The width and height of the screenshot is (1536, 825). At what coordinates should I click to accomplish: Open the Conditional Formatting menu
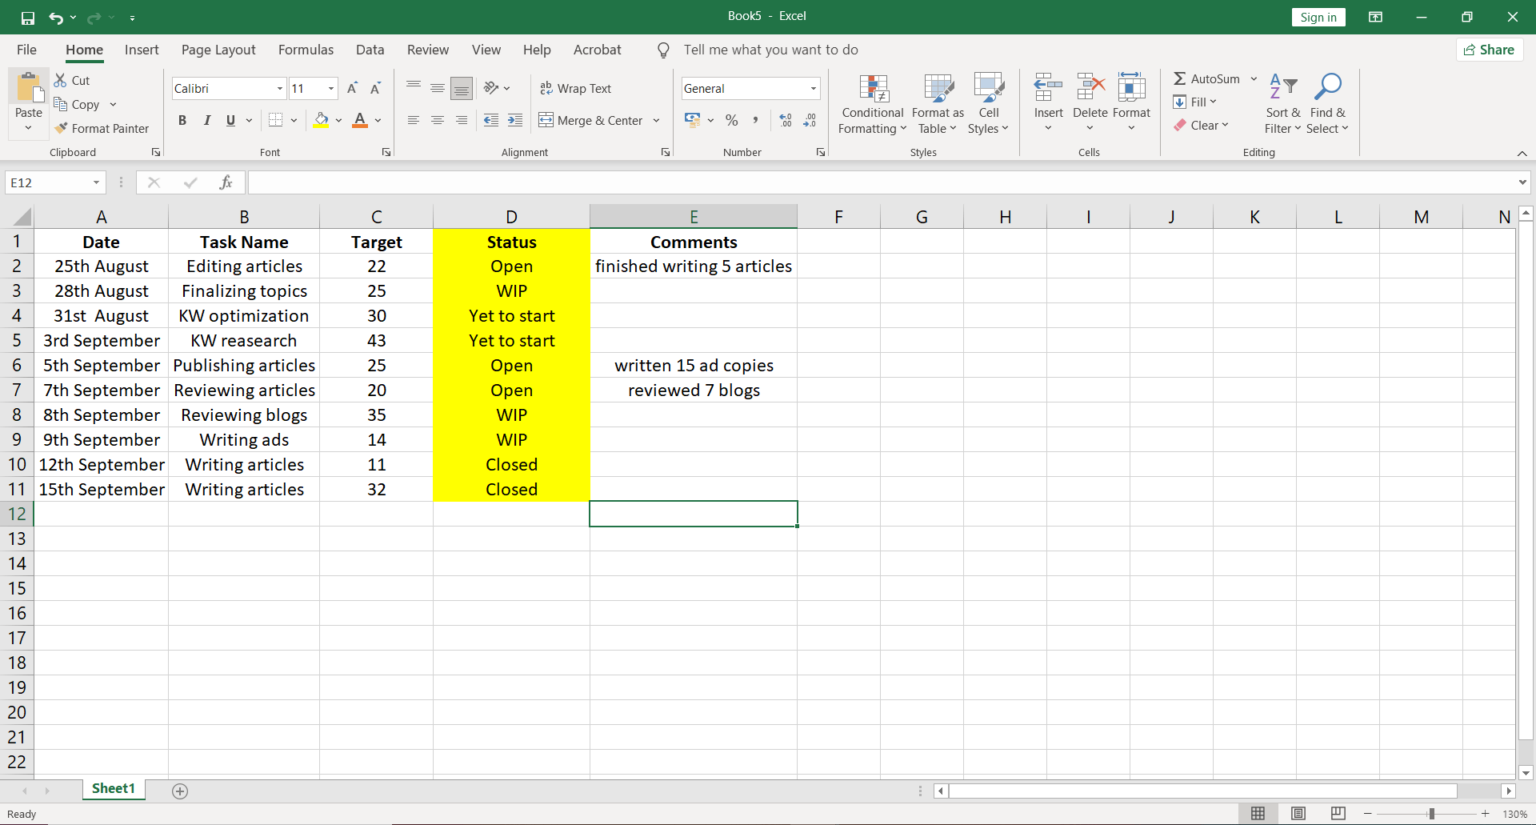click(x=871, y=104)
